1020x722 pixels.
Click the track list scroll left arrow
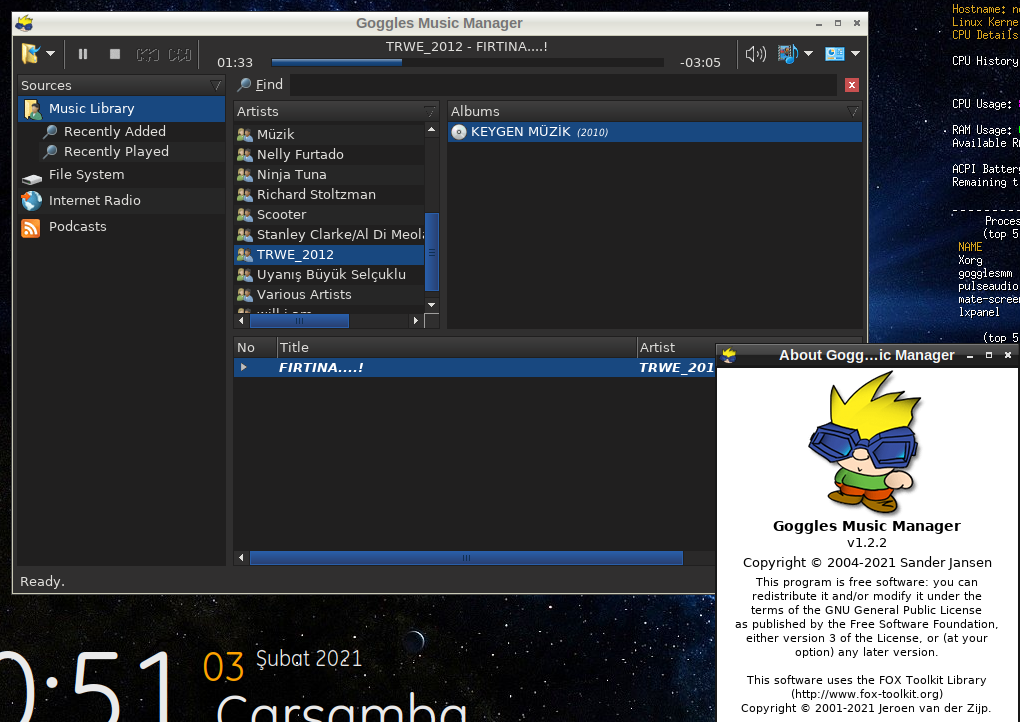(x=241, y=557)
